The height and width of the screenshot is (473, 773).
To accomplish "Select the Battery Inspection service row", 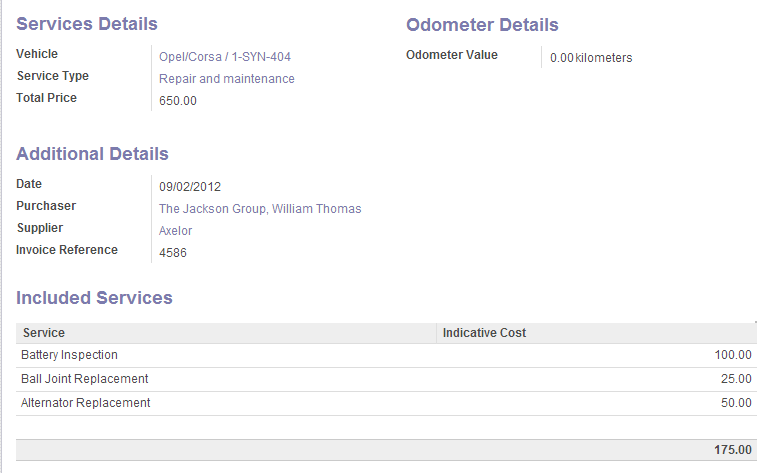I will point(70,355).
